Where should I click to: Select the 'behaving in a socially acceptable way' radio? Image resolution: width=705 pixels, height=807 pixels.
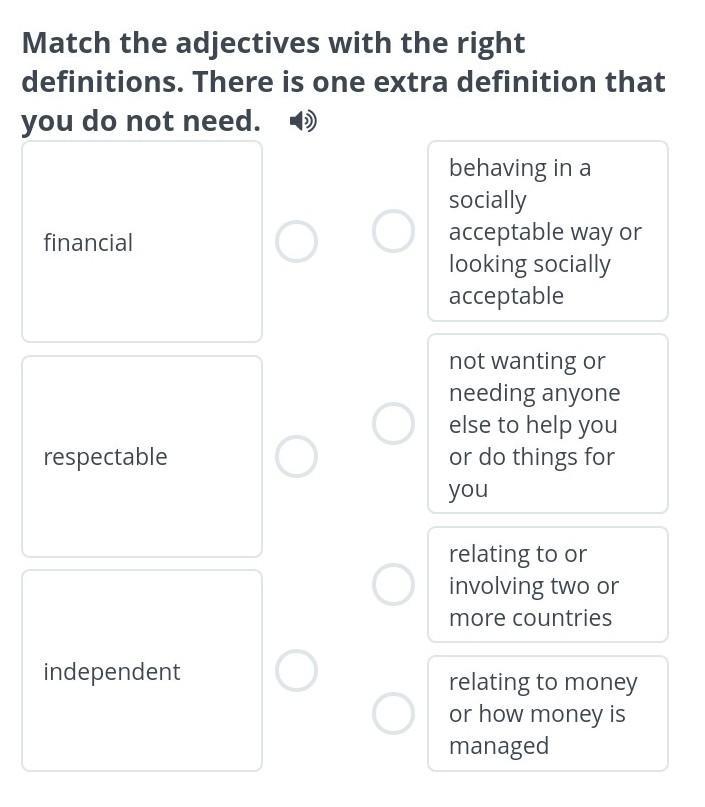393,231
